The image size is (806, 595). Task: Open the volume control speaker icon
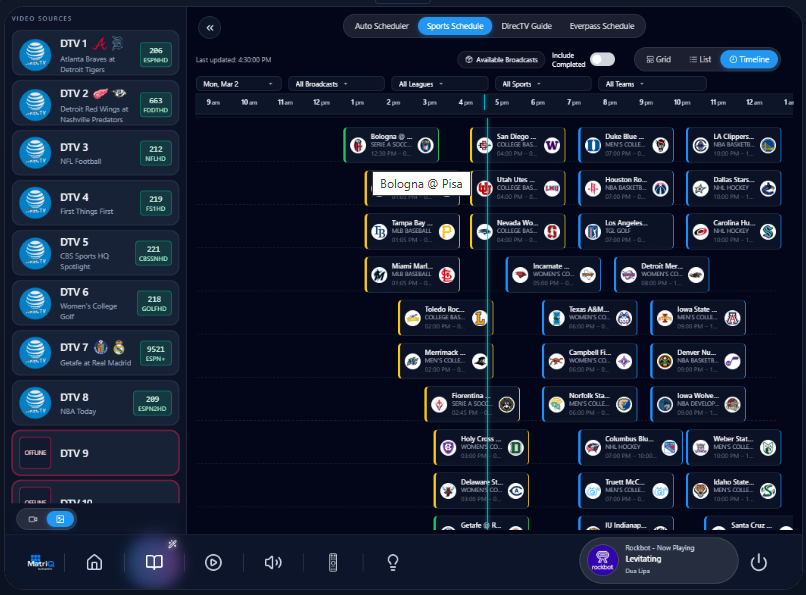(x=273, y=562)
